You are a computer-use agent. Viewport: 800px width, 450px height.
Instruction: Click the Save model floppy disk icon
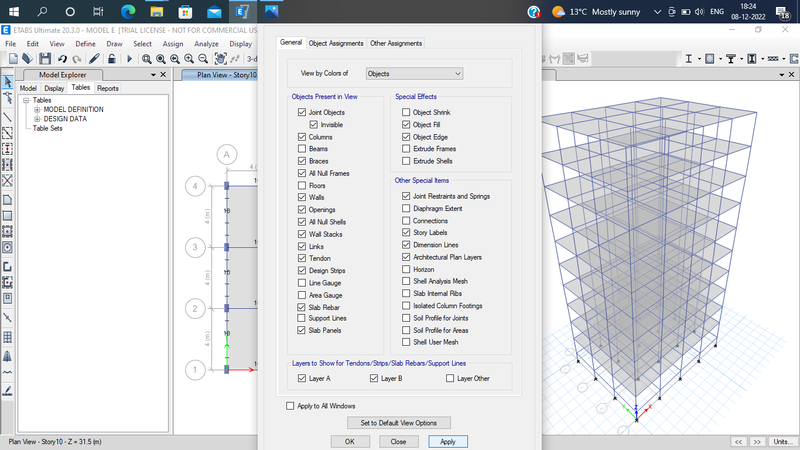click(x=45, y=59)
